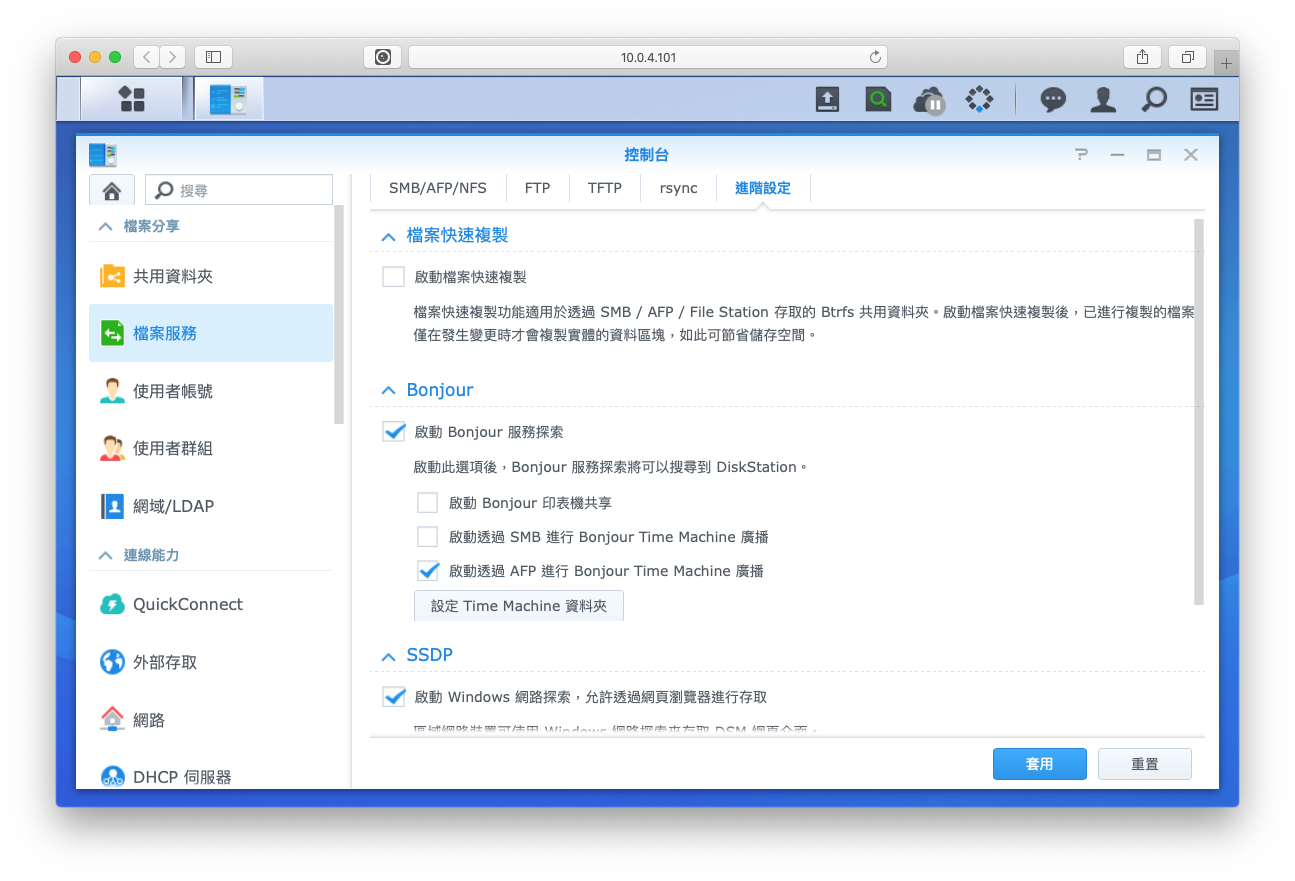The width and height of the screenshot is (1295, 881).
Task: Click the Safari privacy report shield button
Action: [x=383, y=57]
